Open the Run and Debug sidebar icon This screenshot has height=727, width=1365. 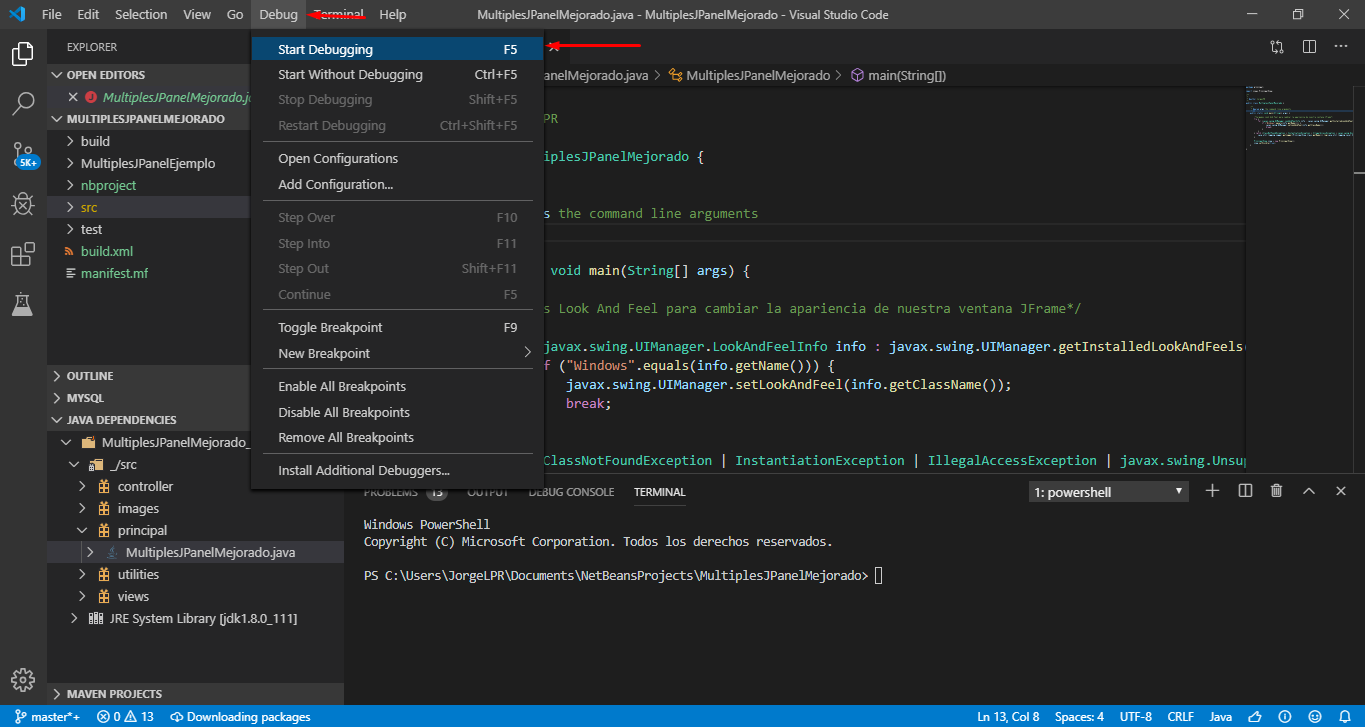(22, 204)
